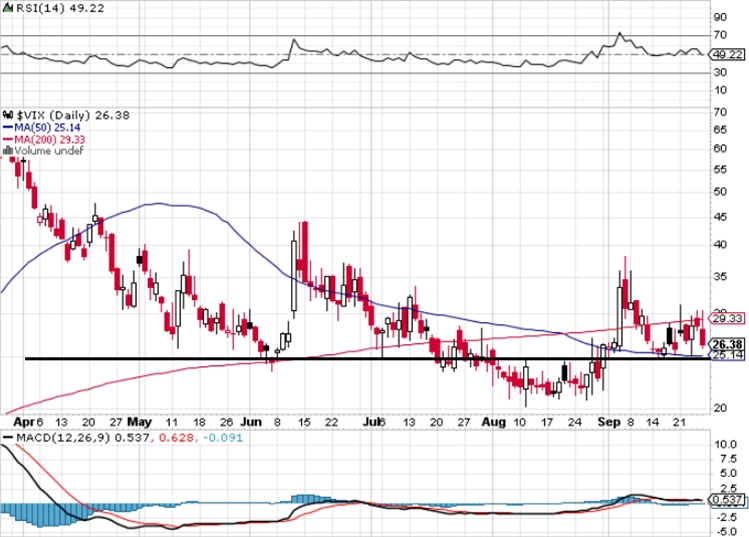Click the $VIX candlestick legend icon
749x537 pixels.
point(8,115)
